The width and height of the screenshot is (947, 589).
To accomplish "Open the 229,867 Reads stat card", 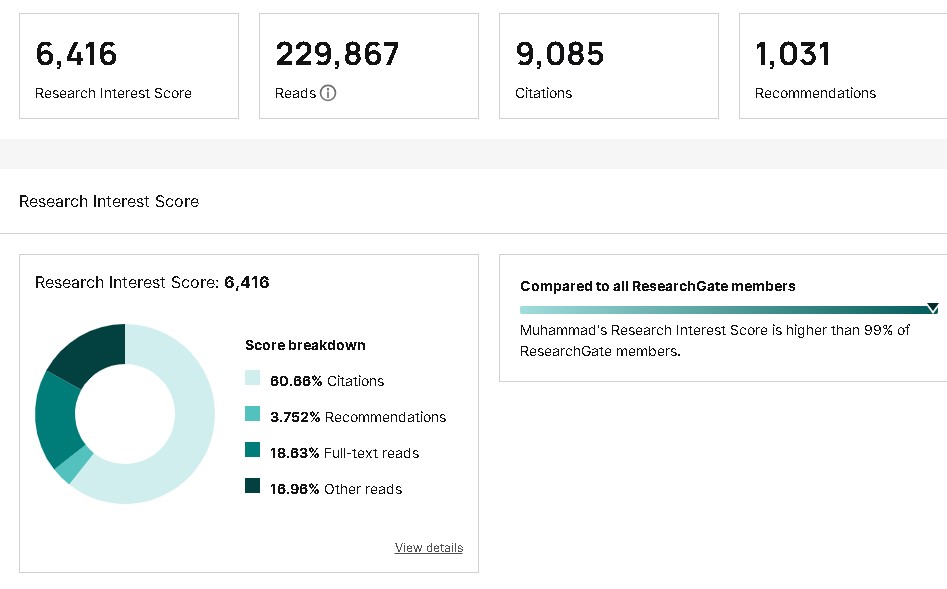I will 369,66.
